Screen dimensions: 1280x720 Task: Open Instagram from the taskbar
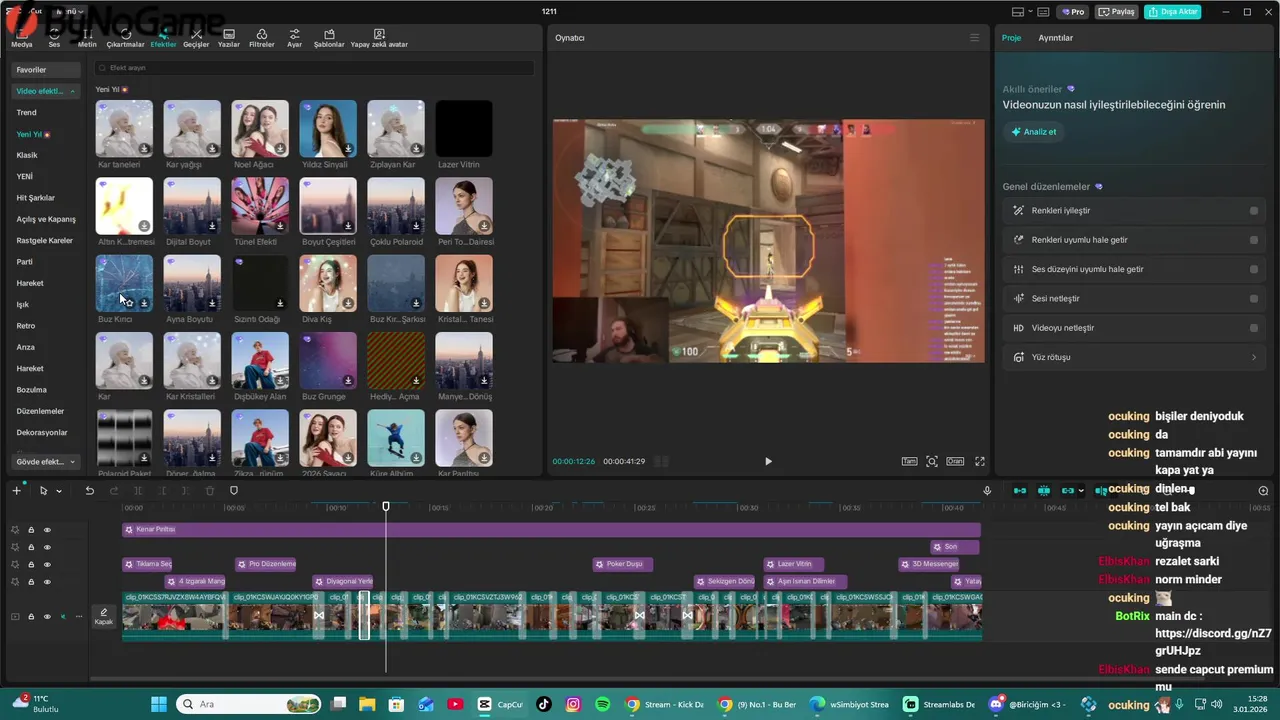click(x=573, y=704)
